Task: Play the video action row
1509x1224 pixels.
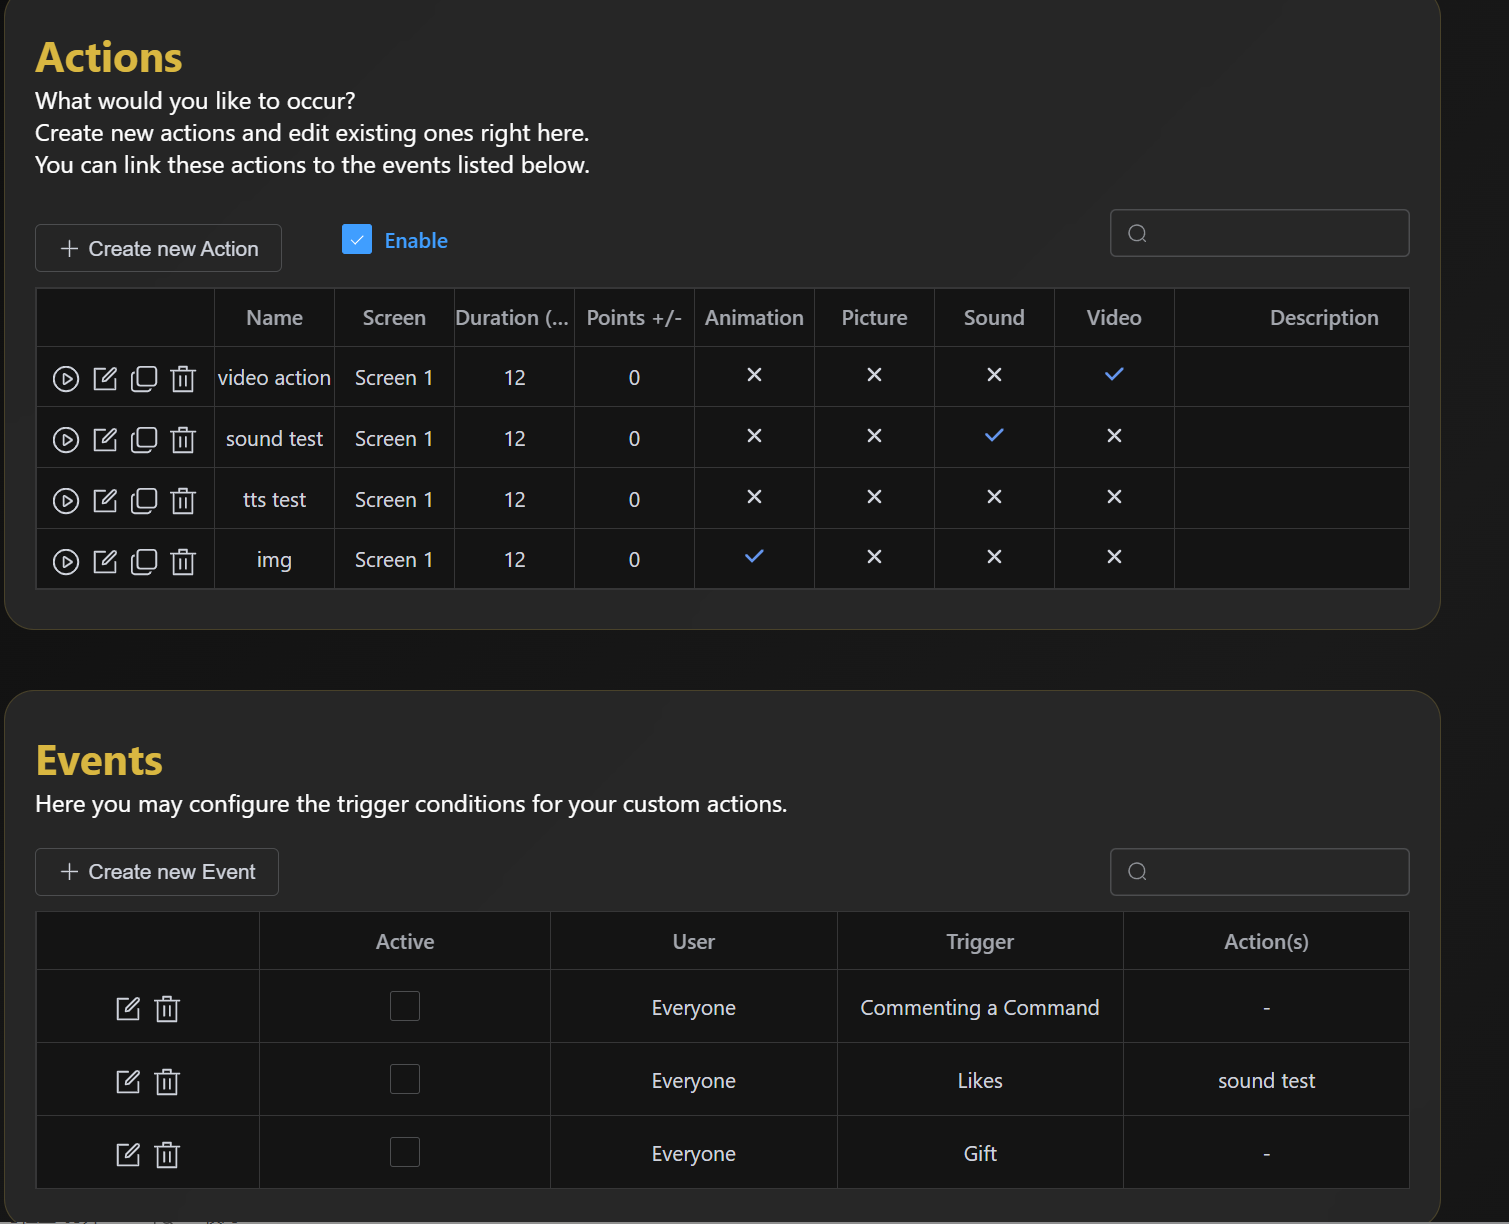Action: 66,379
